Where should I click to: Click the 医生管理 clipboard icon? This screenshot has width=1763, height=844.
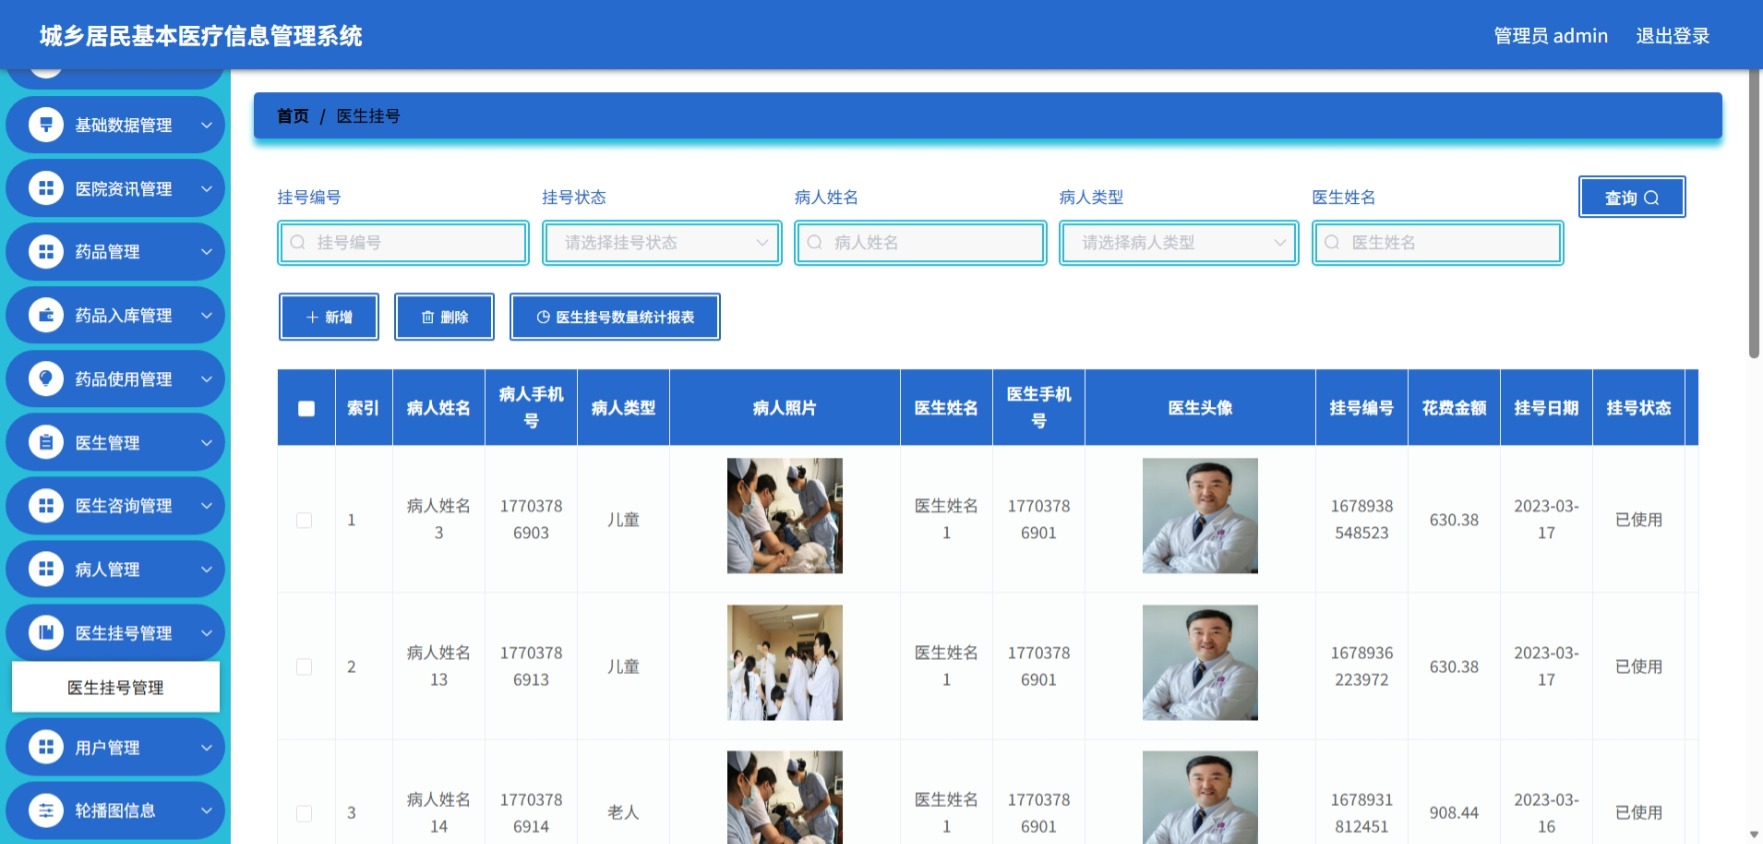click(46, 442)
